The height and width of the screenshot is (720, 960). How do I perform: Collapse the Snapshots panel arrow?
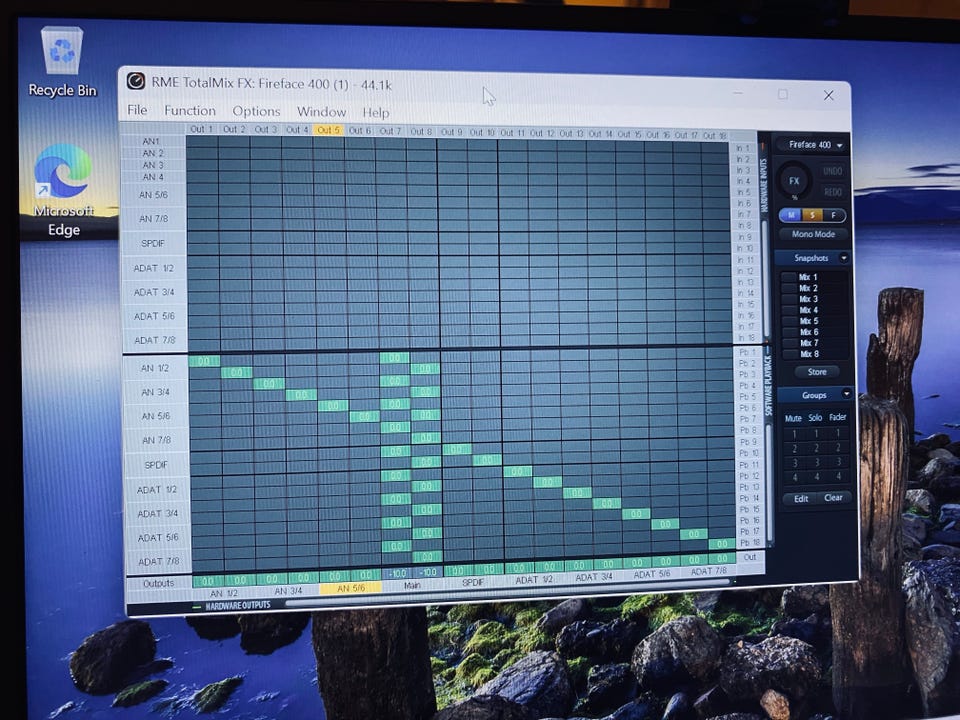(x=844, y=258)
